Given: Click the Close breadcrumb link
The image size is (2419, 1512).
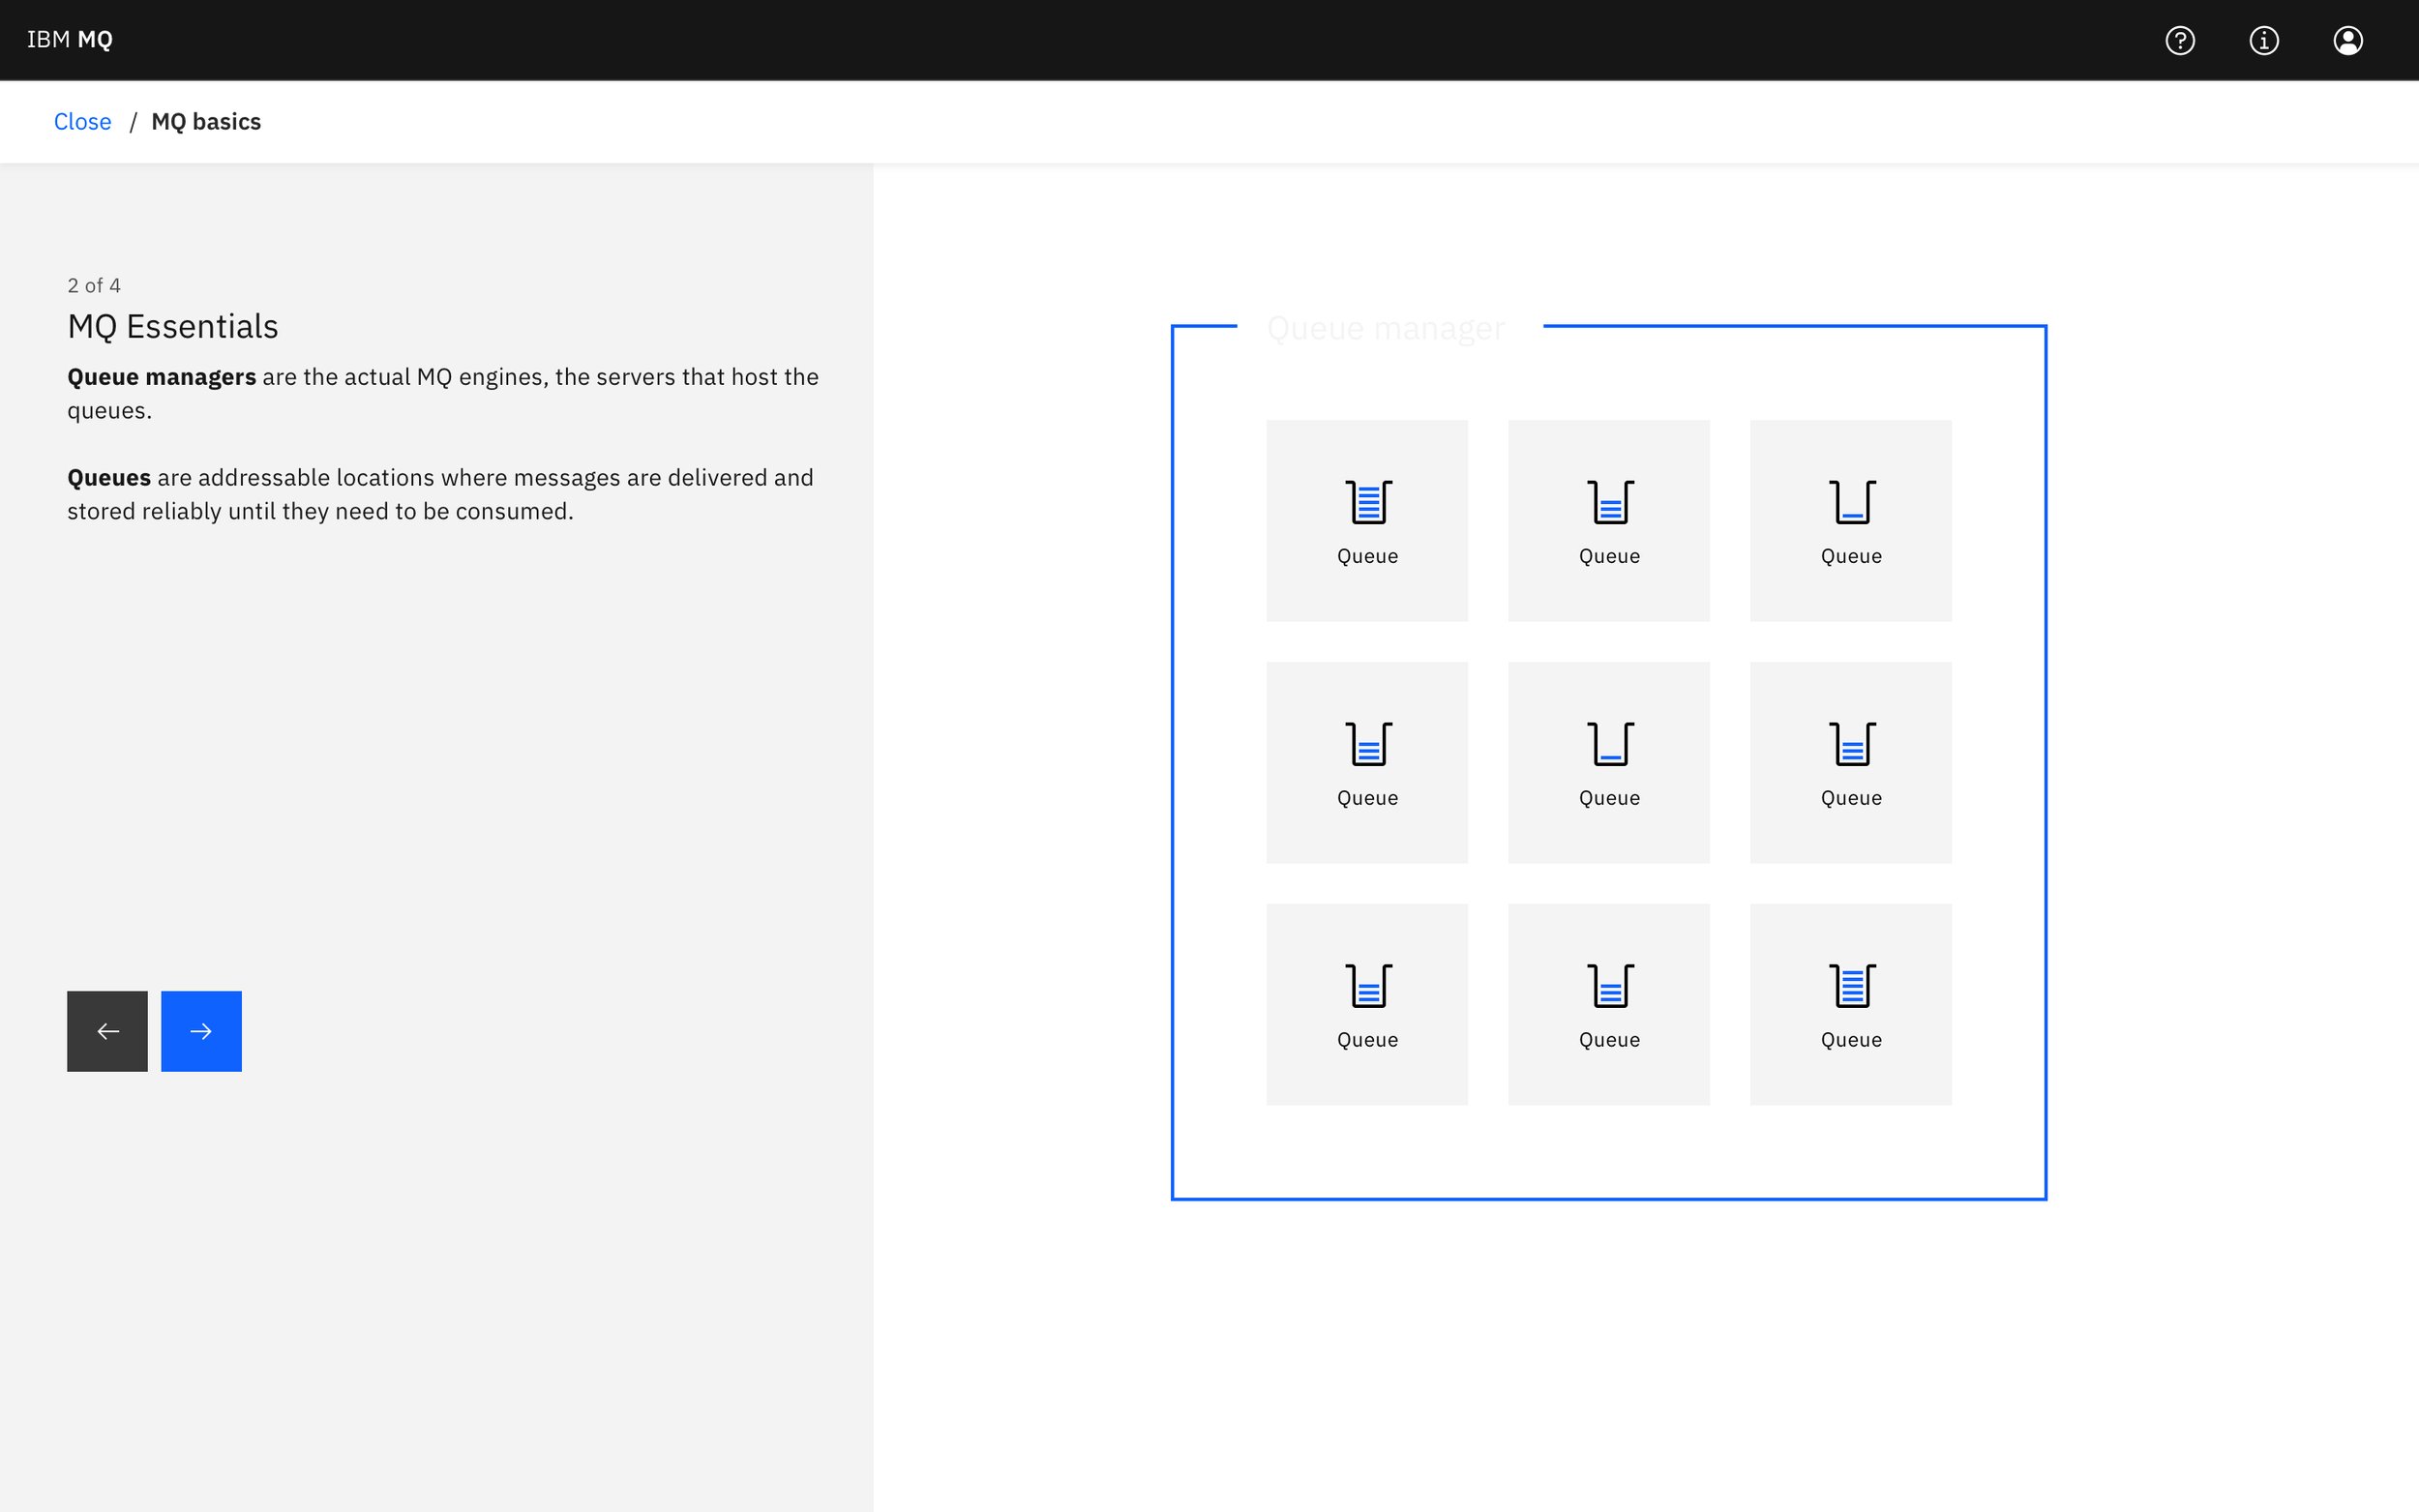Looking at the screenshot, I should [82, 122].
